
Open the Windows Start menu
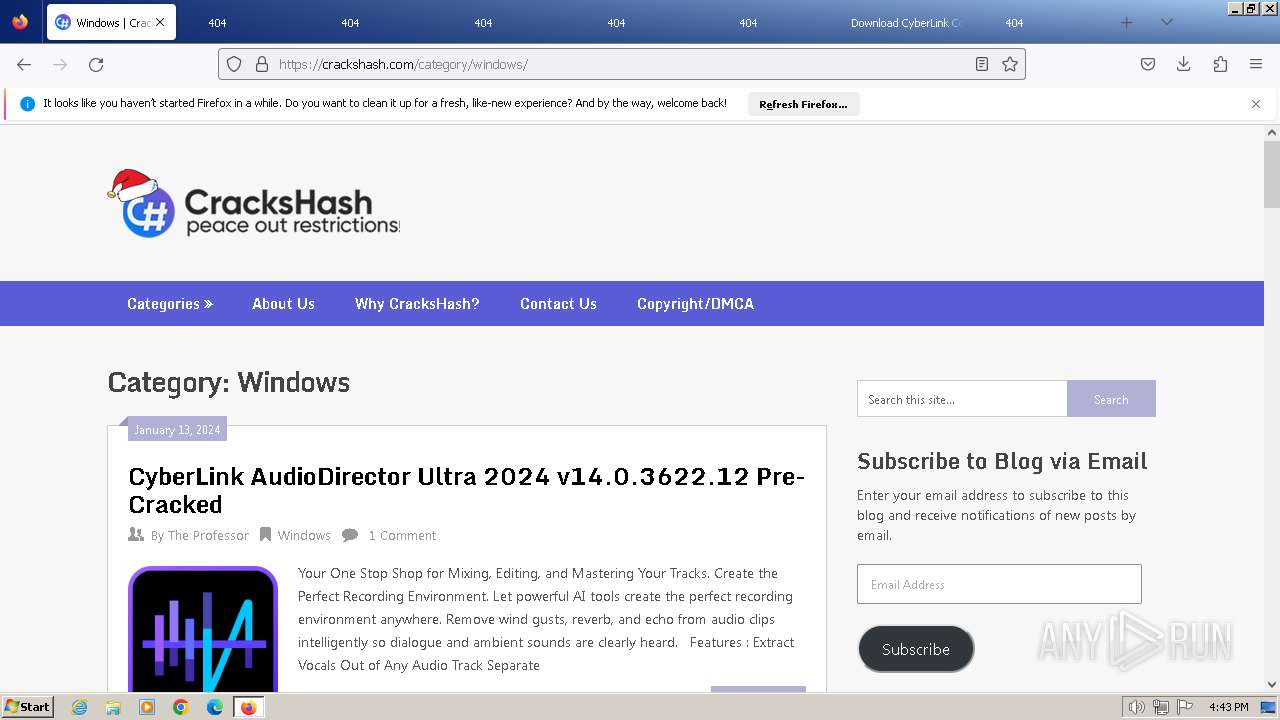[27, 707]
